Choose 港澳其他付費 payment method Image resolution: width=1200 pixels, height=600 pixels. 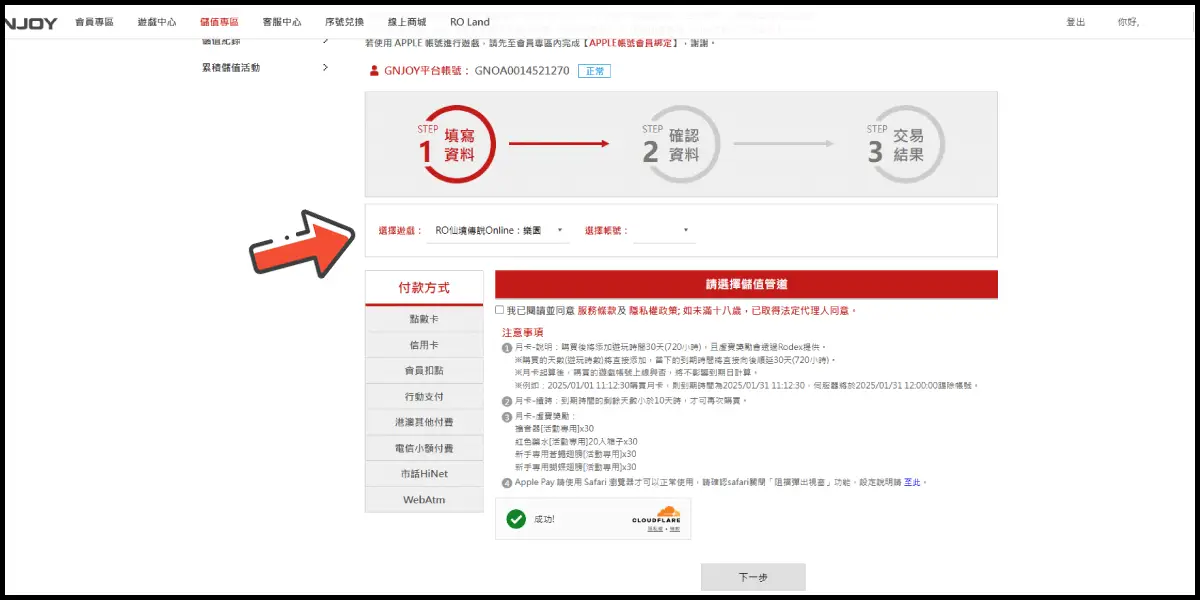424,423
